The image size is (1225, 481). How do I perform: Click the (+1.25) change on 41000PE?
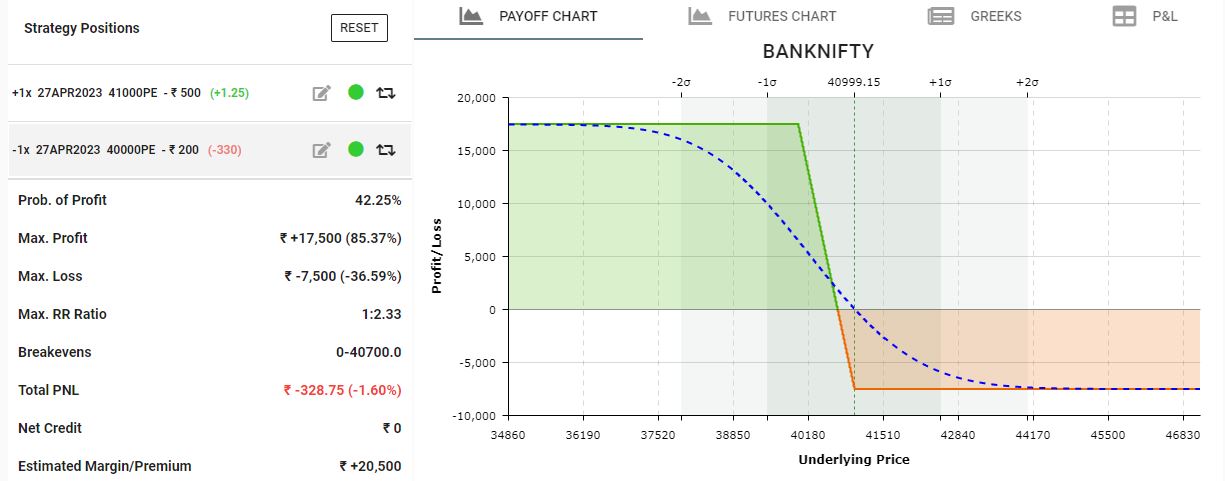coord(229,93)
